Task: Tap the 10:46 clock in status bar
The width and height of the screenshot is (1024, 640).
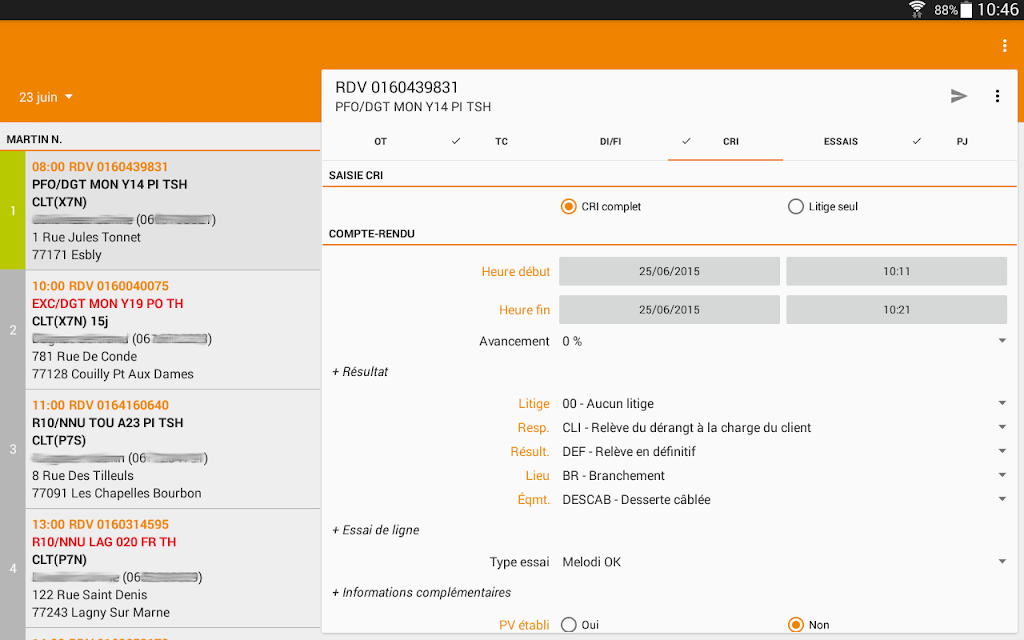Action: coord(997,9)
